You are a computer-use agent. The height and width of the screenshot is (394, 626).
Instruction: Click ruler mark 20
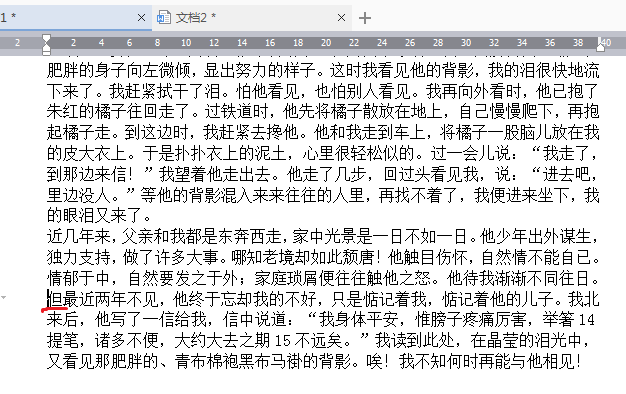point(326,43)
